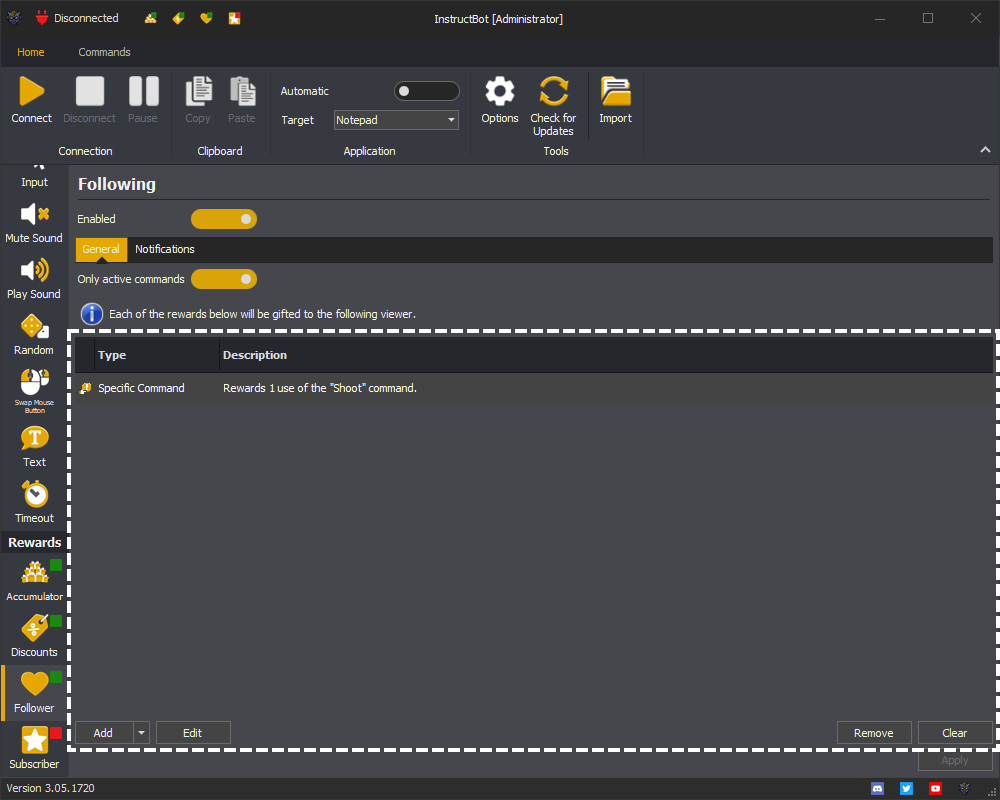This screenshot has width=1000, height=800.
Task: Collapse the ribbon with chevron
Action: [985, 150]
